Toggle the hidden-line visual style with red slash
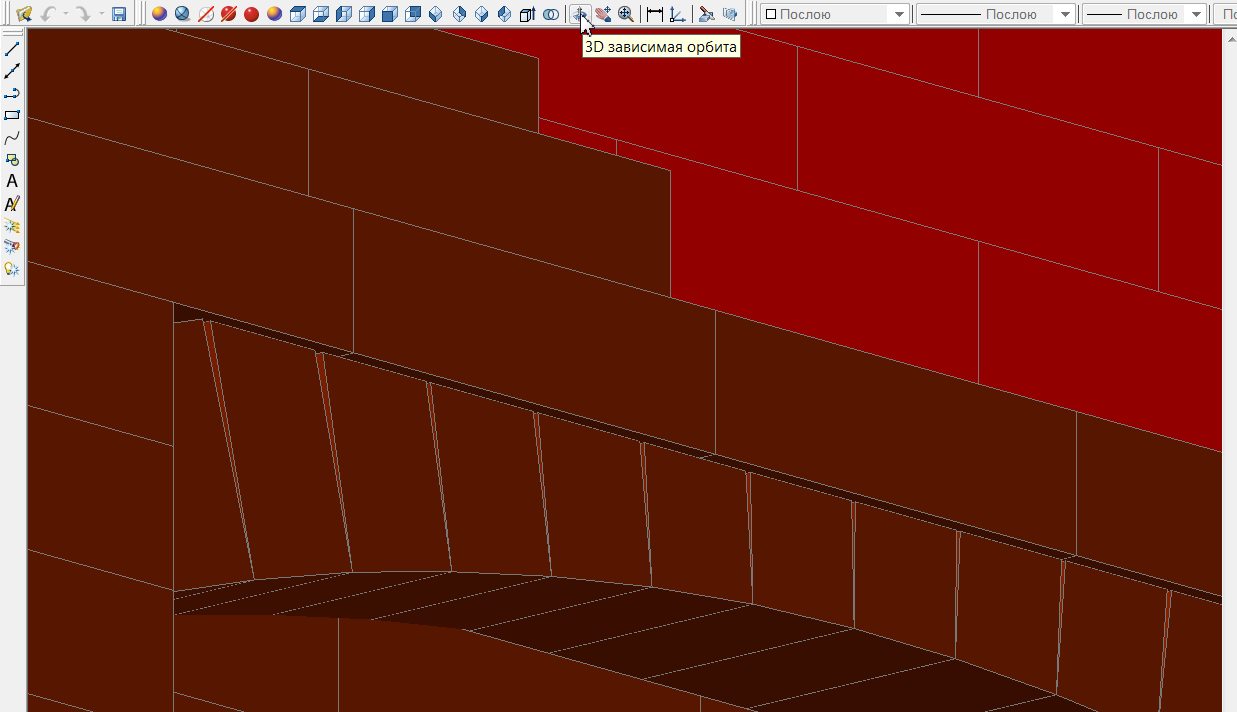The width and height of the screenshot is (1237, 712). point(205,14)
